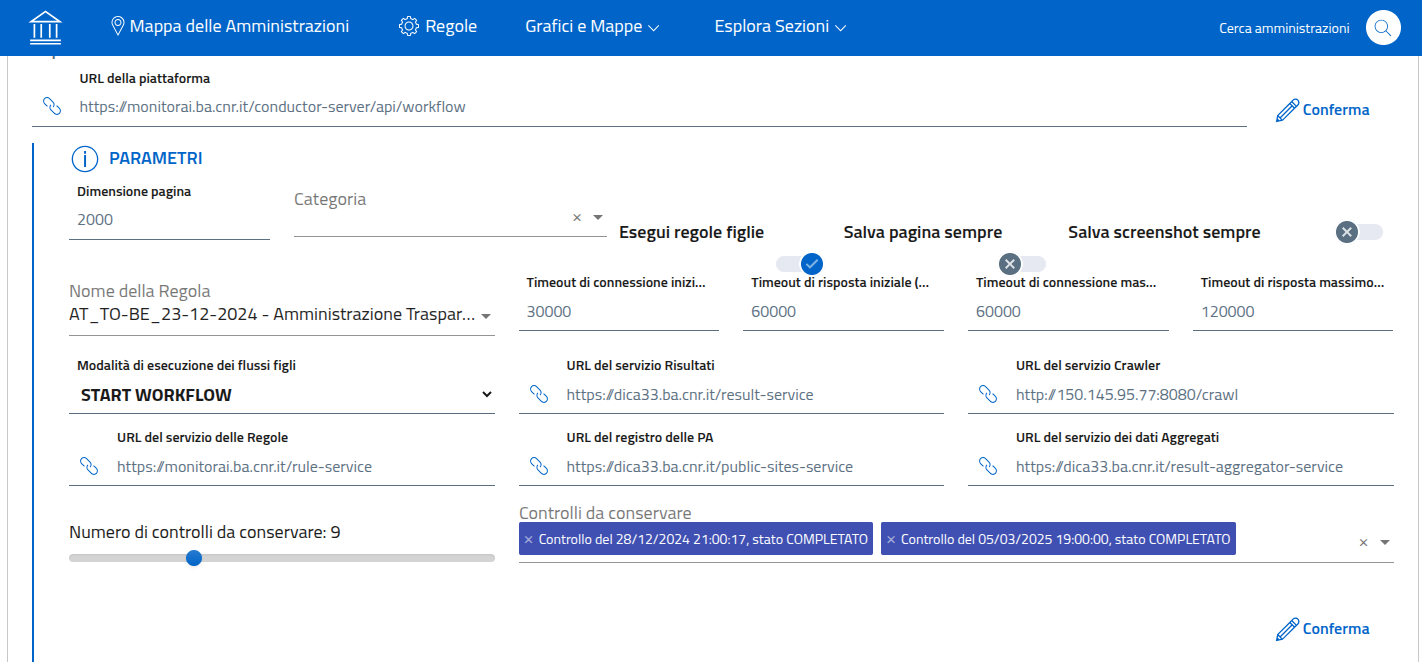Toggle the Esegui regole figlie switch
The height and width of the screenshot is (662, 1422).
pos(800,263)
